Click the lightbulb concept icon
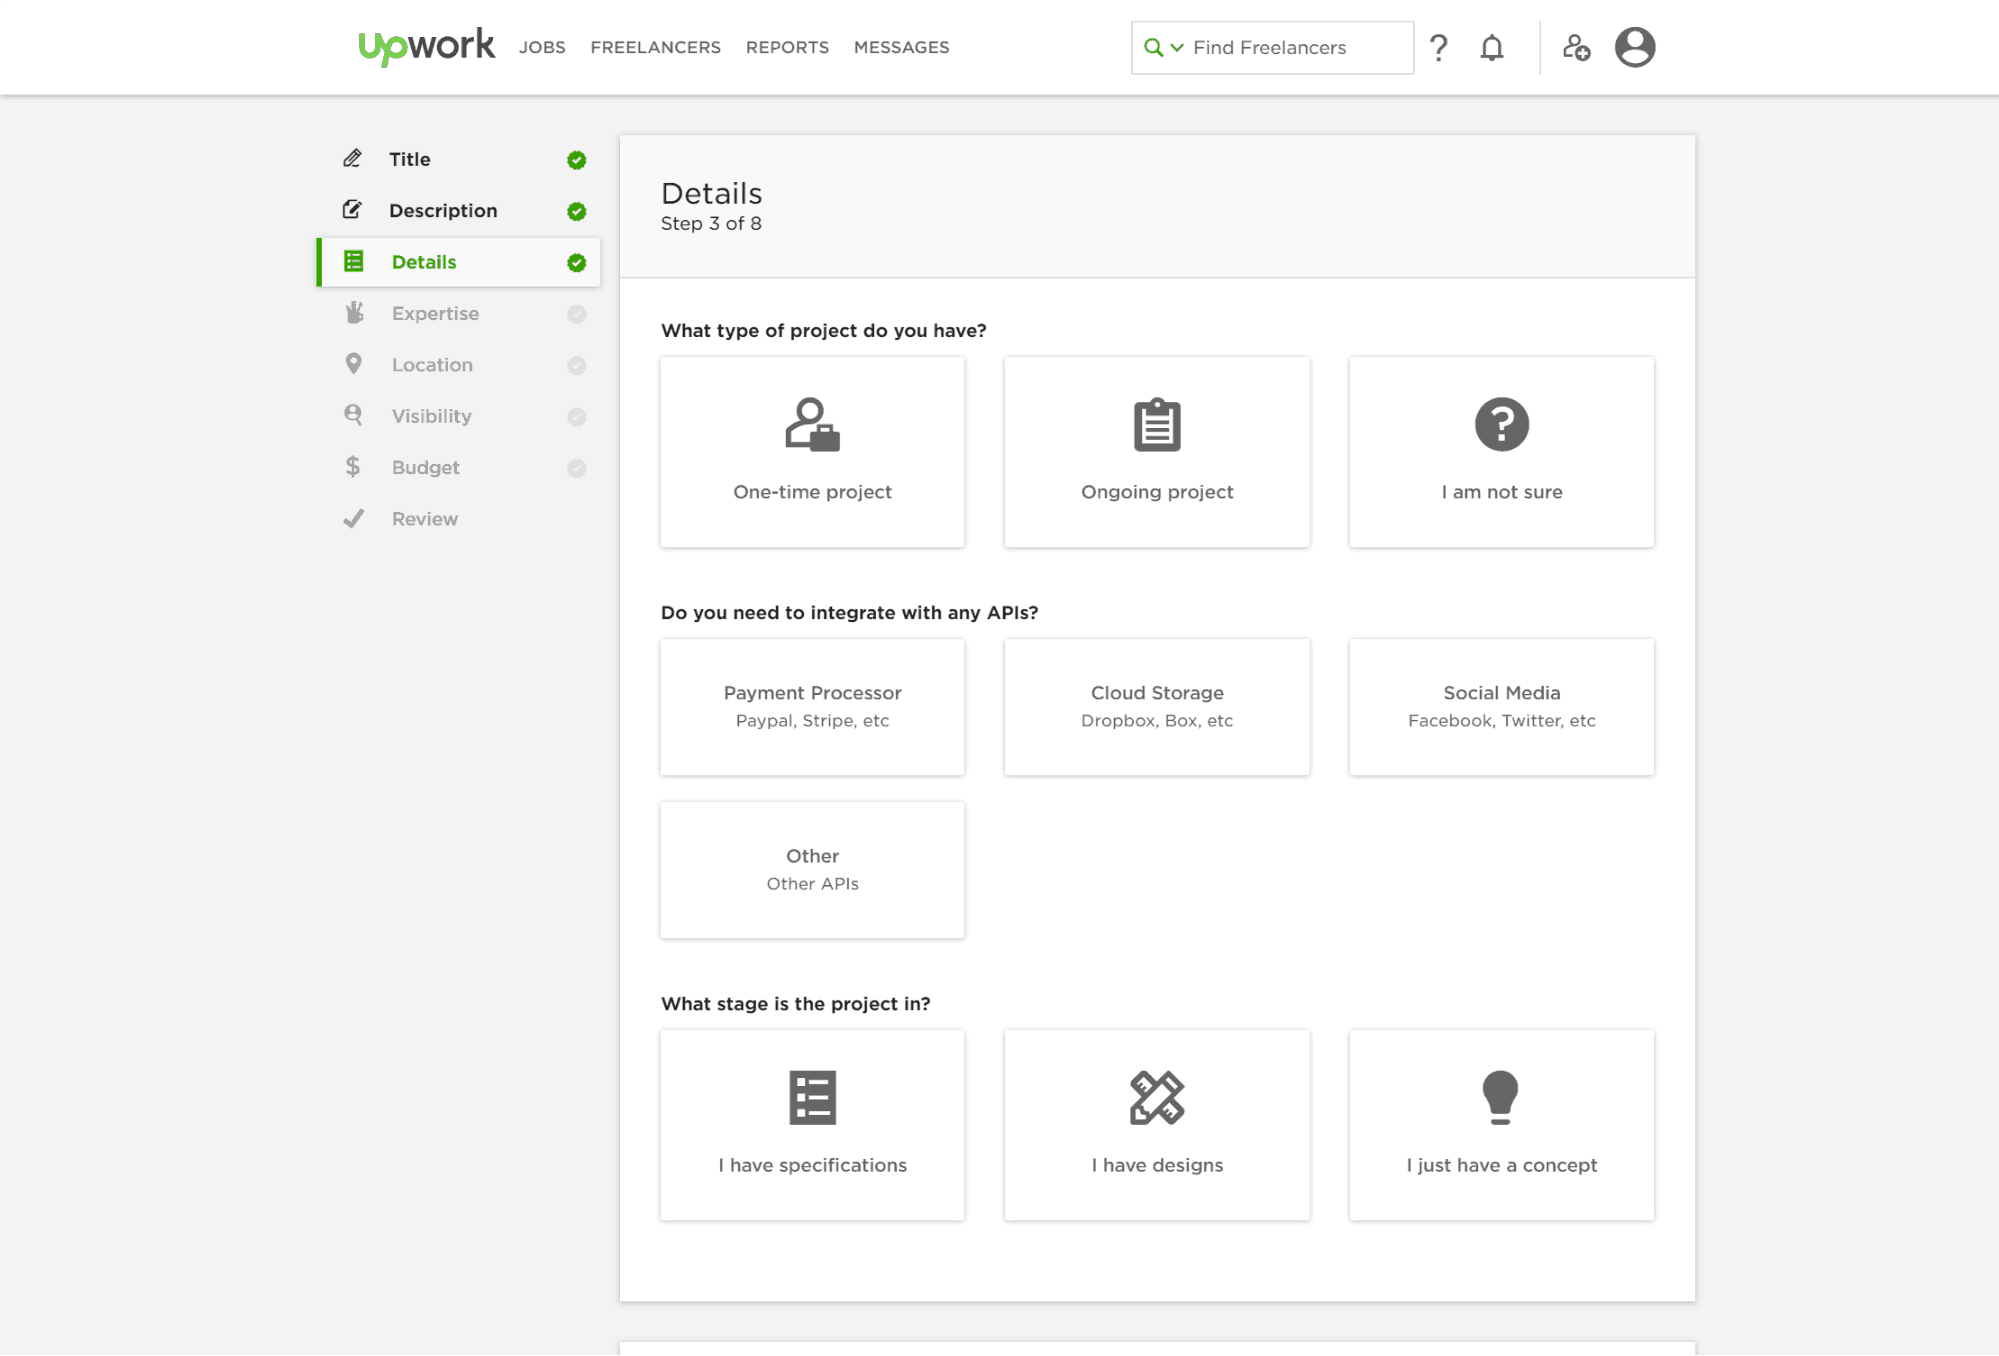 [x=1500, y=1098]
